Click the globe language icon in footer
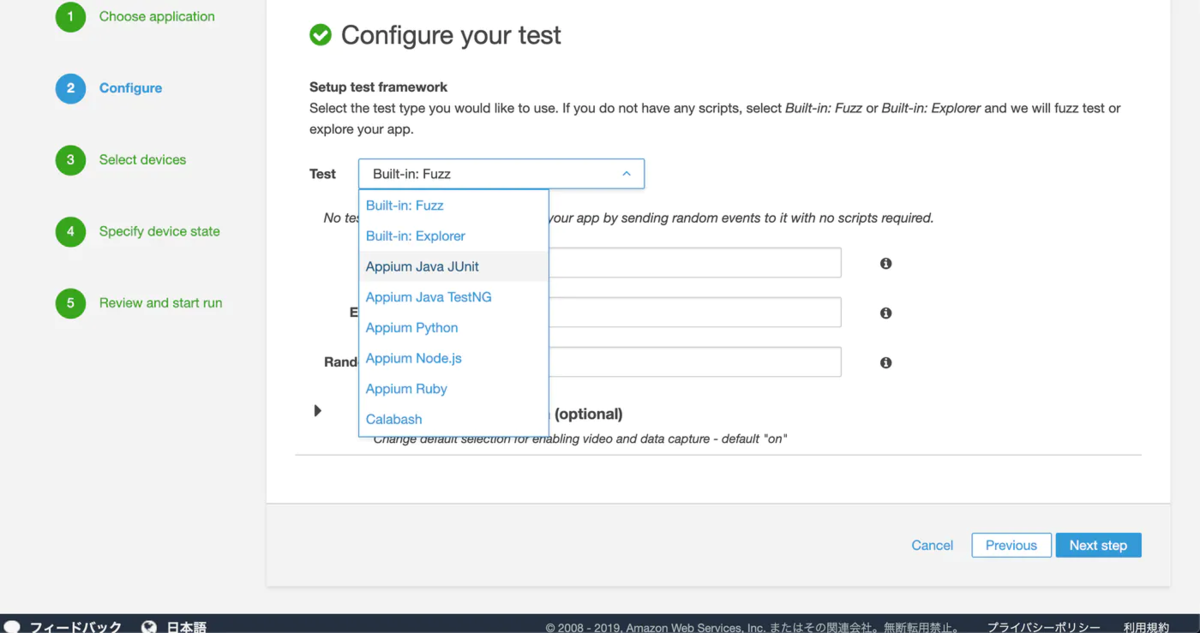Image resolution: width=1200 pixels, height=633 pixels. tap(149, 627)
